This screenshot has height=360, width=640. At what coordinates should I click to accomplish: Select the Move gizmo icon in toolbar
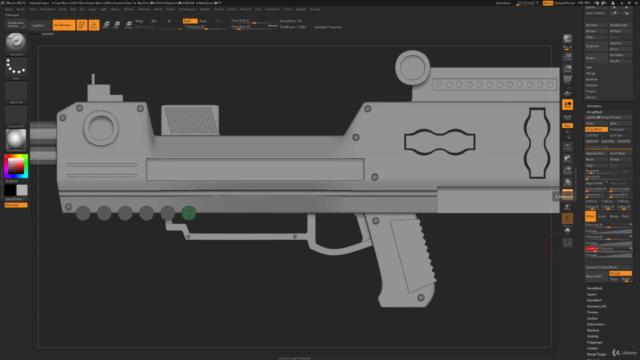pos(106,25)
